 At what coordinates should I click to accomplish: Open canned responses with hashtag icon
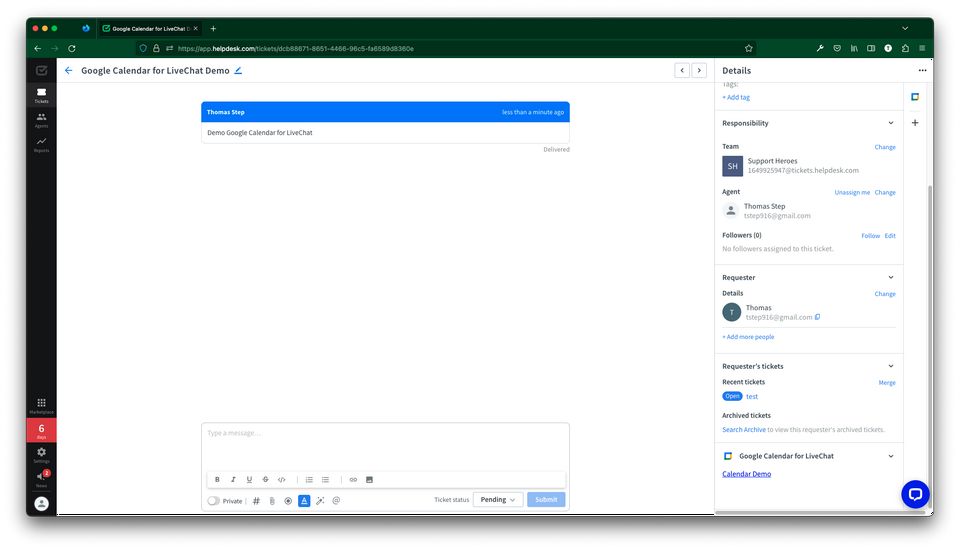coord(256,500)
